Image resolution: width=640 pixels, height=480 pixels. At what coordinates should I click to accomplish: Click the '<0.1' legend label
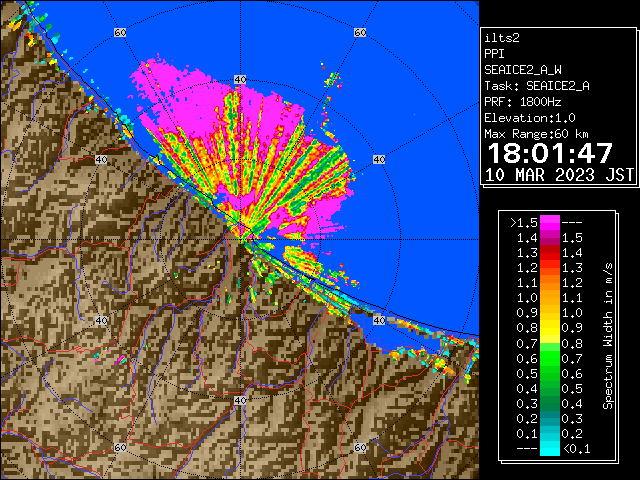[577, 449]
